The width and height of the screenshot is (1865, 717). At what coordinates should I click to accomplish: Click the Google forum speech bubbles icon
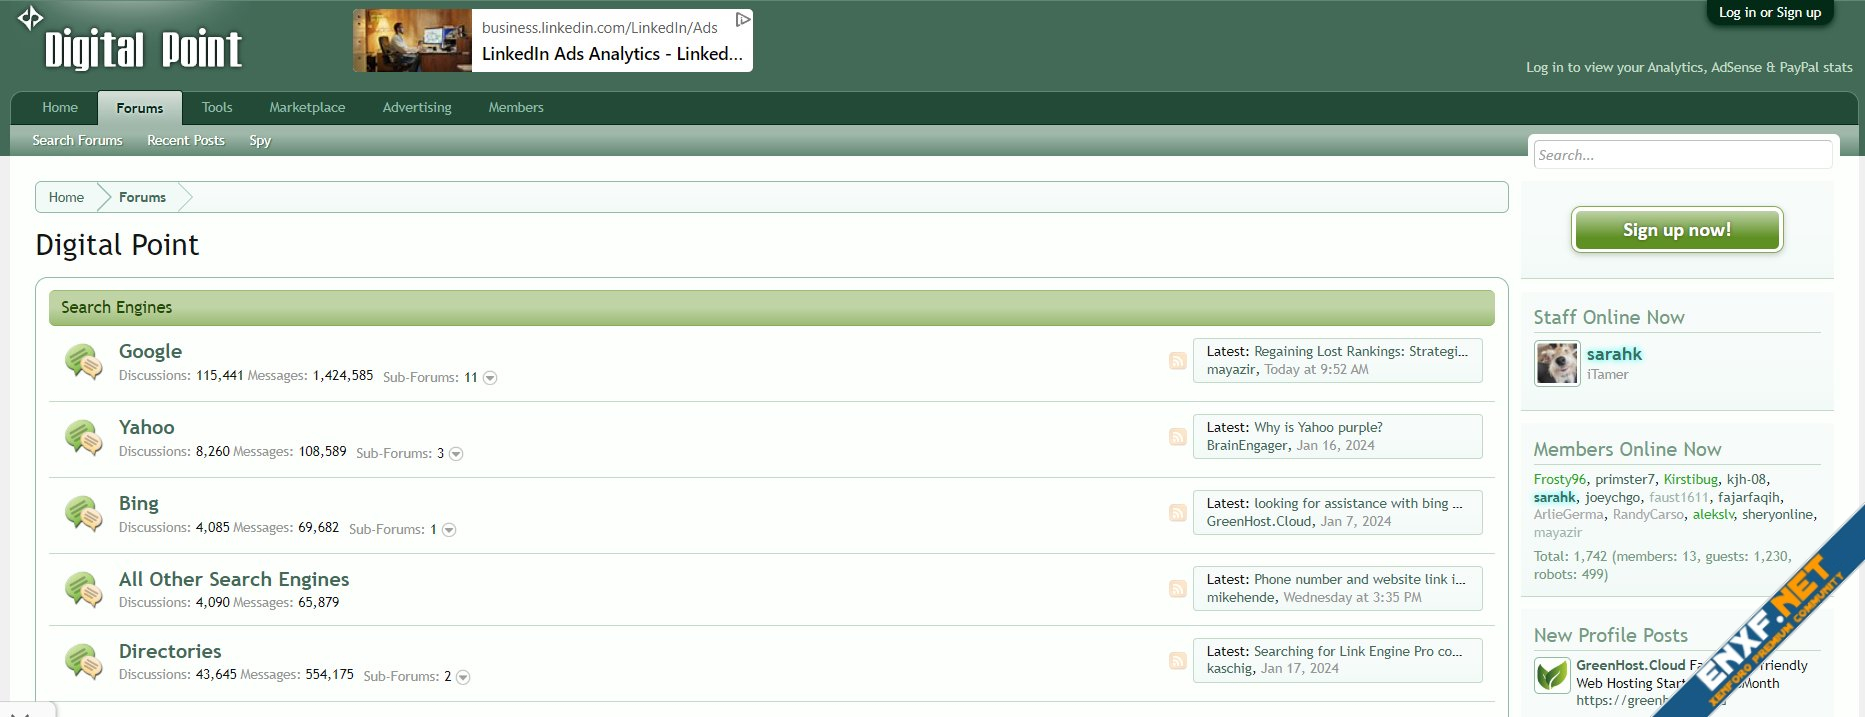(x=83, y=361)
